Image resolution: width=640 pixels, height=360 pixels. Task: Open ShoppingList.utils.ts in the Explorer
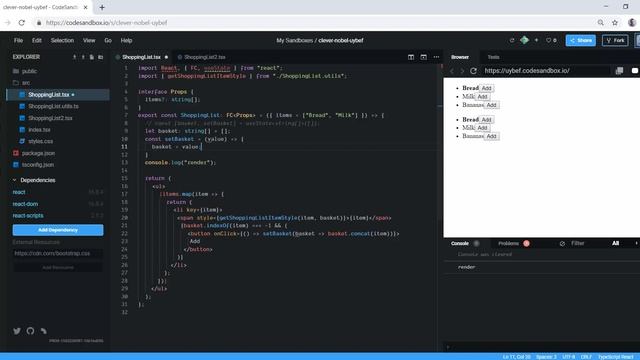point(53,106)
